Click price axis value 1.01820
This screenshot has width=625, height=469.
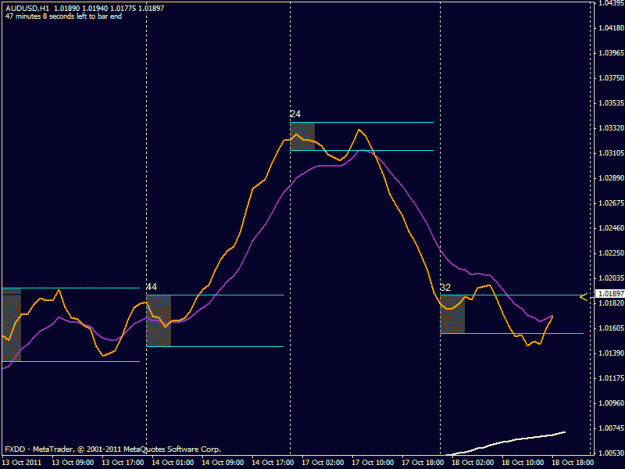click(x=611, y=303)
